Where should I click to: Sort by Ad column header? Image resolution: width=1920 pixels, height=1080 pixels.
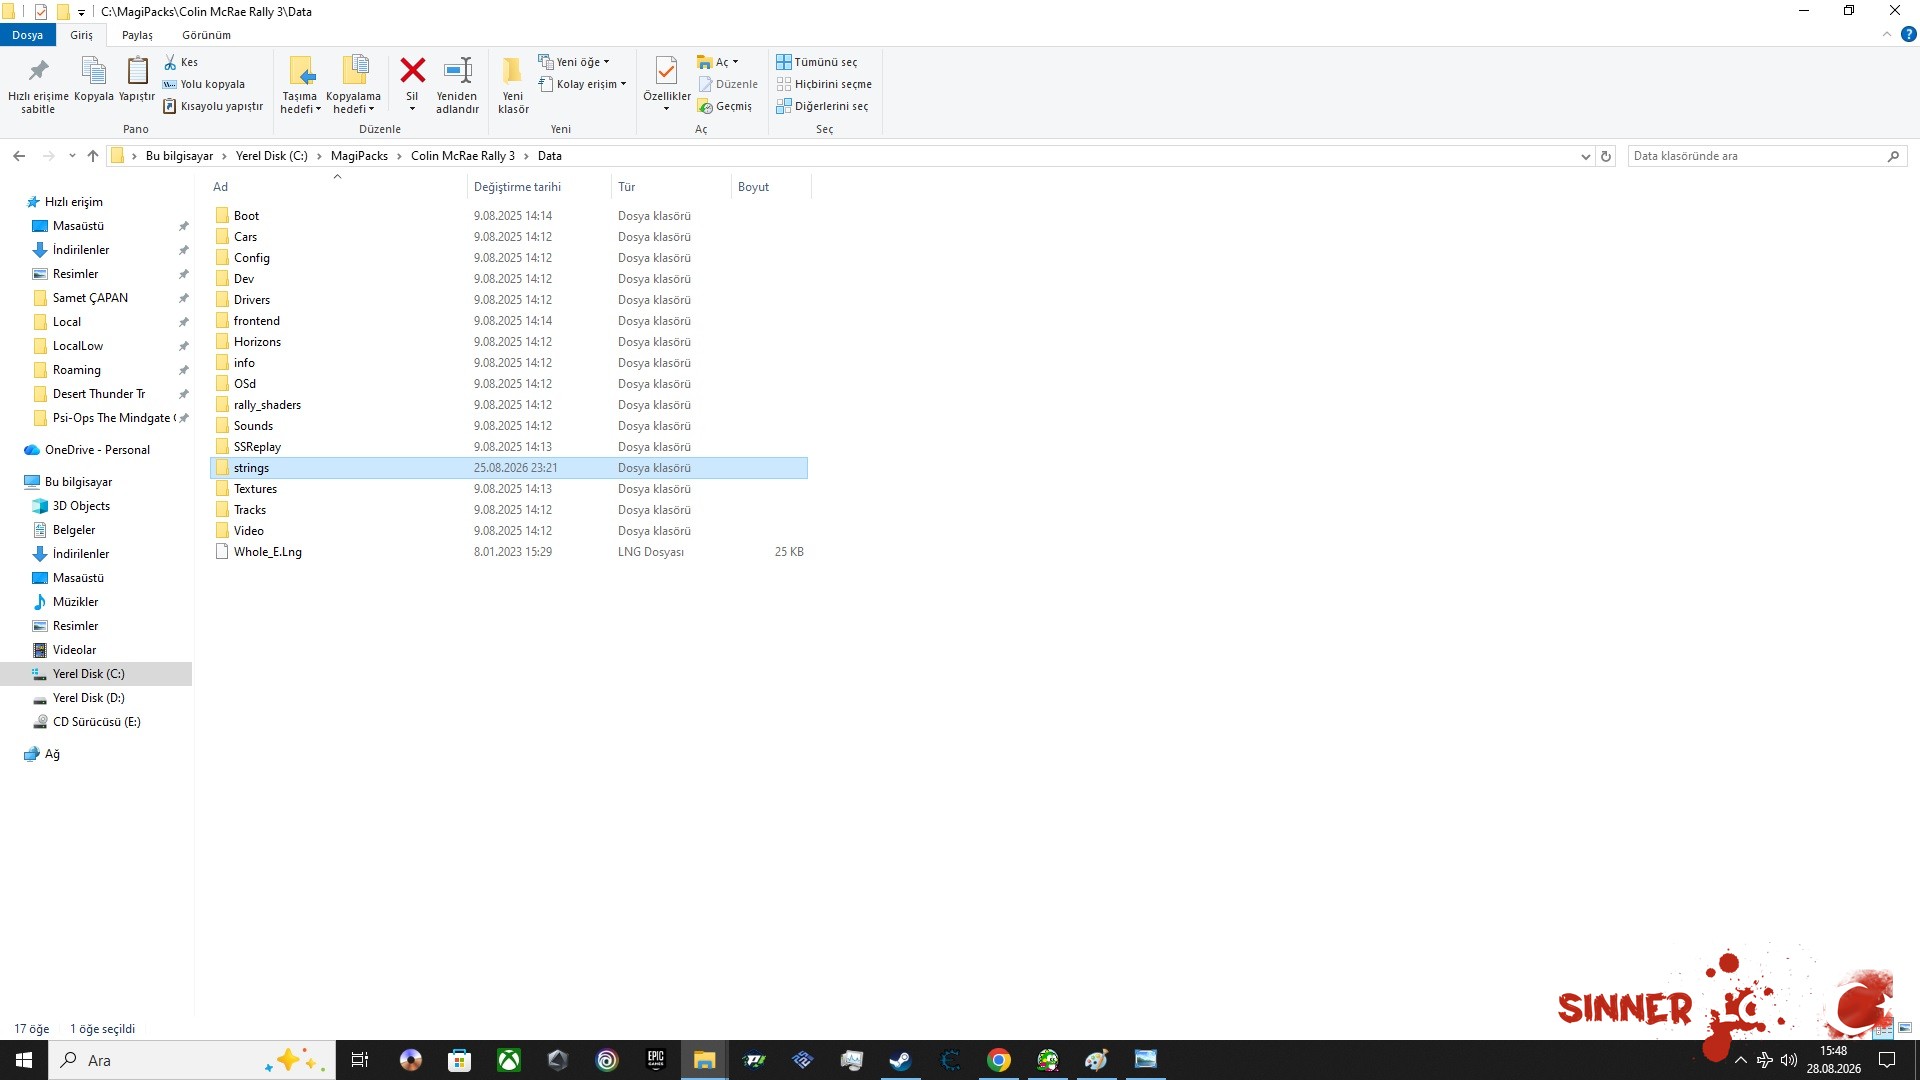click(337, 187)
